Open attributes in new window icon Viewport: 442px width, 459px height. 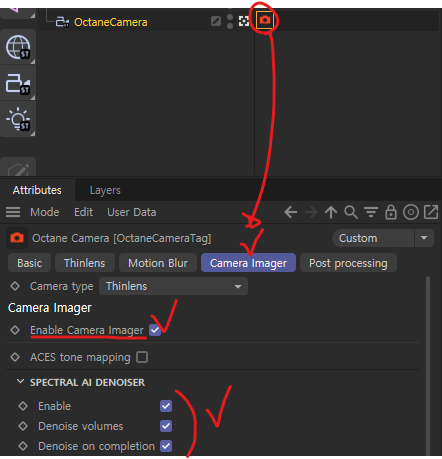coord(431,212)
